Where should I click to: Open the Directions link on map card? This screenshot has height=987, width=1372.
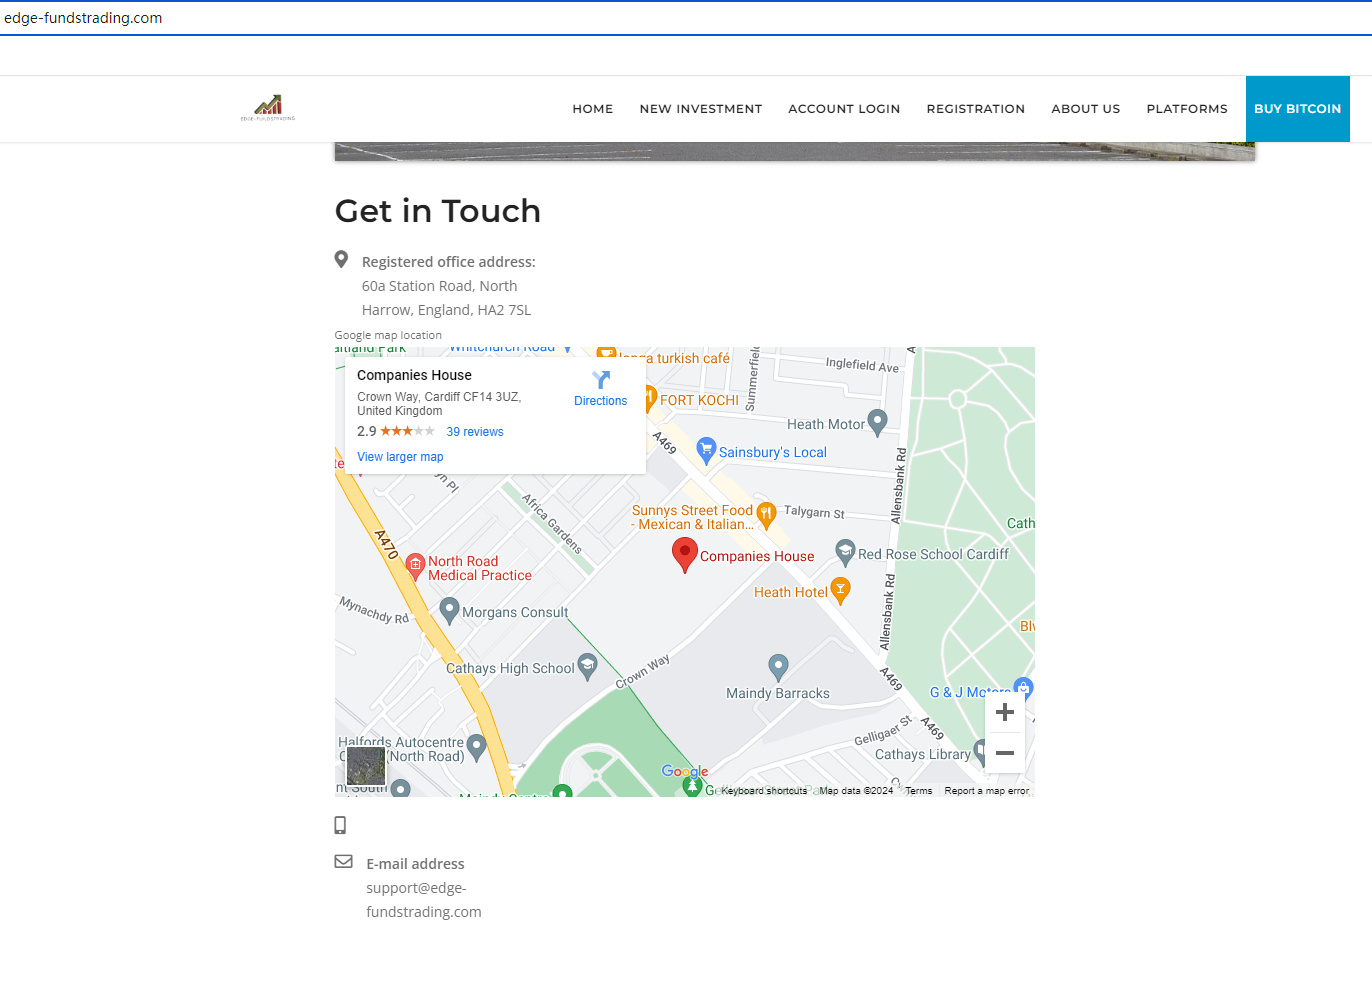(x=601, y=401)
